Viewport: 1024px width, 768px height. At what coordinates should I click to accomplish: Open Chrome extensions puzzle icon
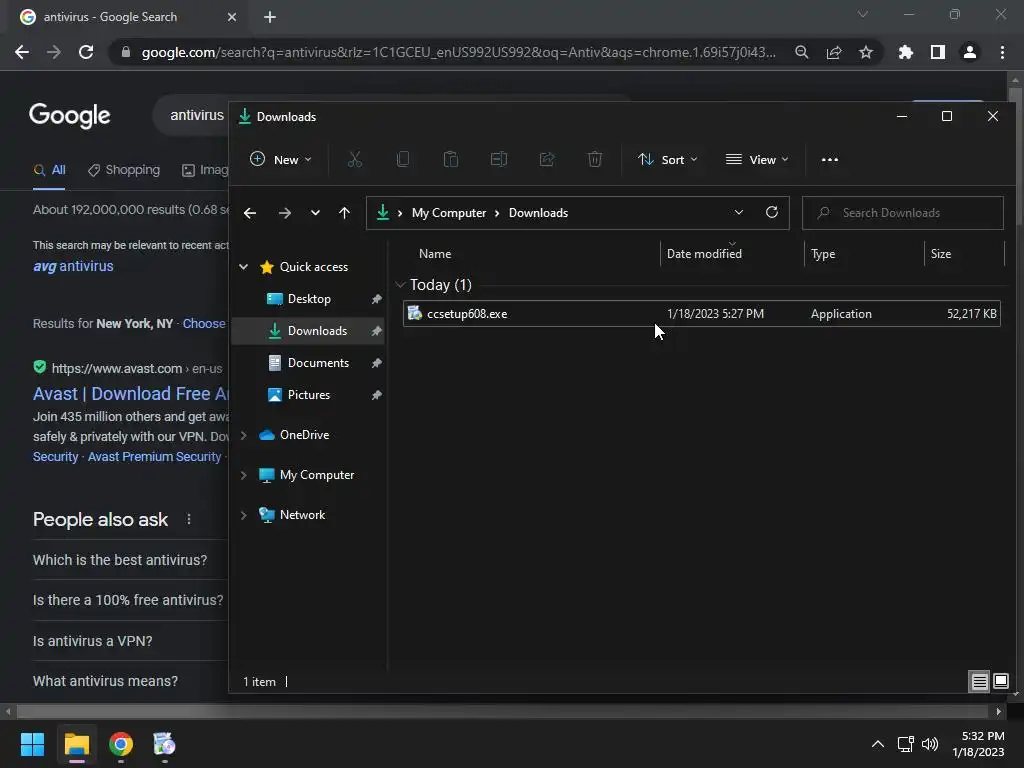pyautogui.click(x=905, y=52)
